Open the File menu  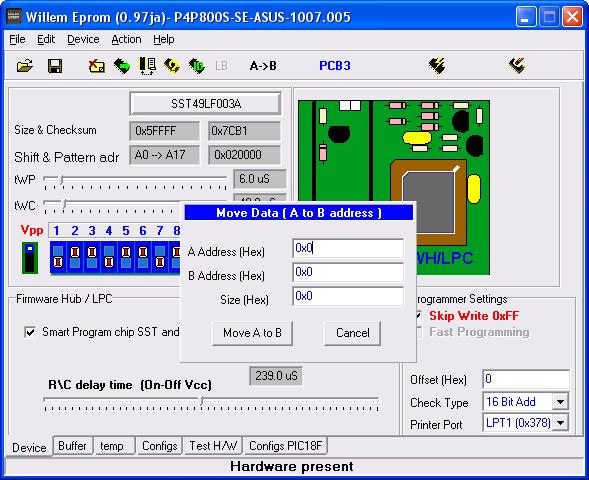click(x=17, y=39)
